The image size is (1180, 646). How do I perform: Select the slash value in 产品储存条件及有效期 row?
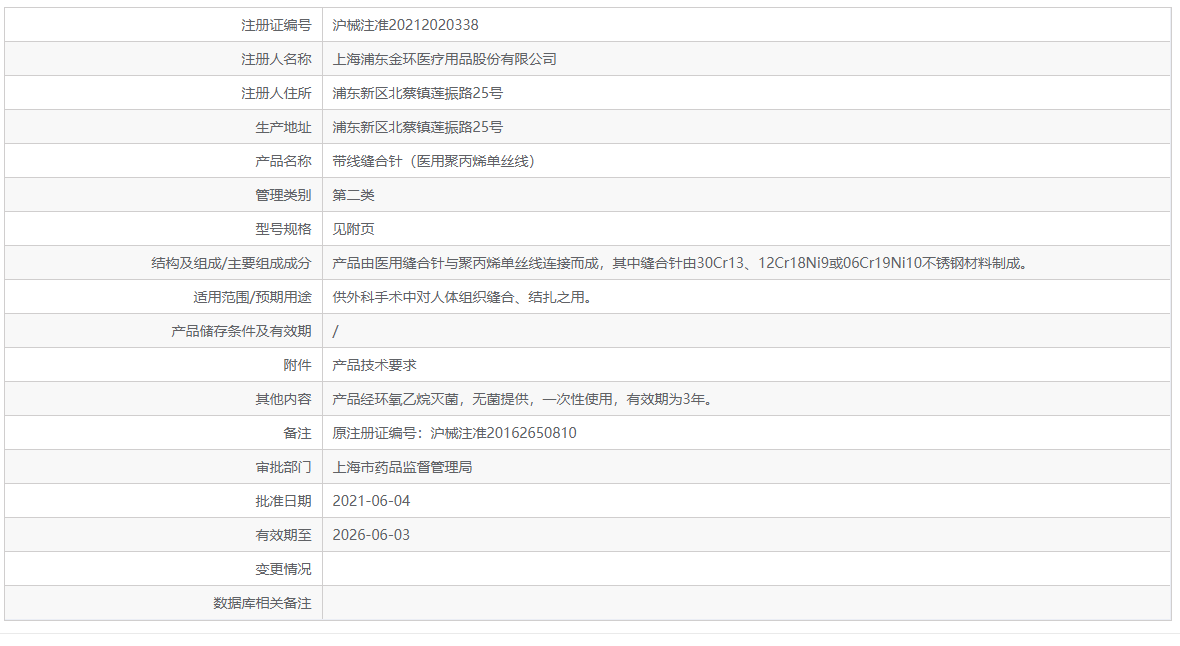coord(336,331)
